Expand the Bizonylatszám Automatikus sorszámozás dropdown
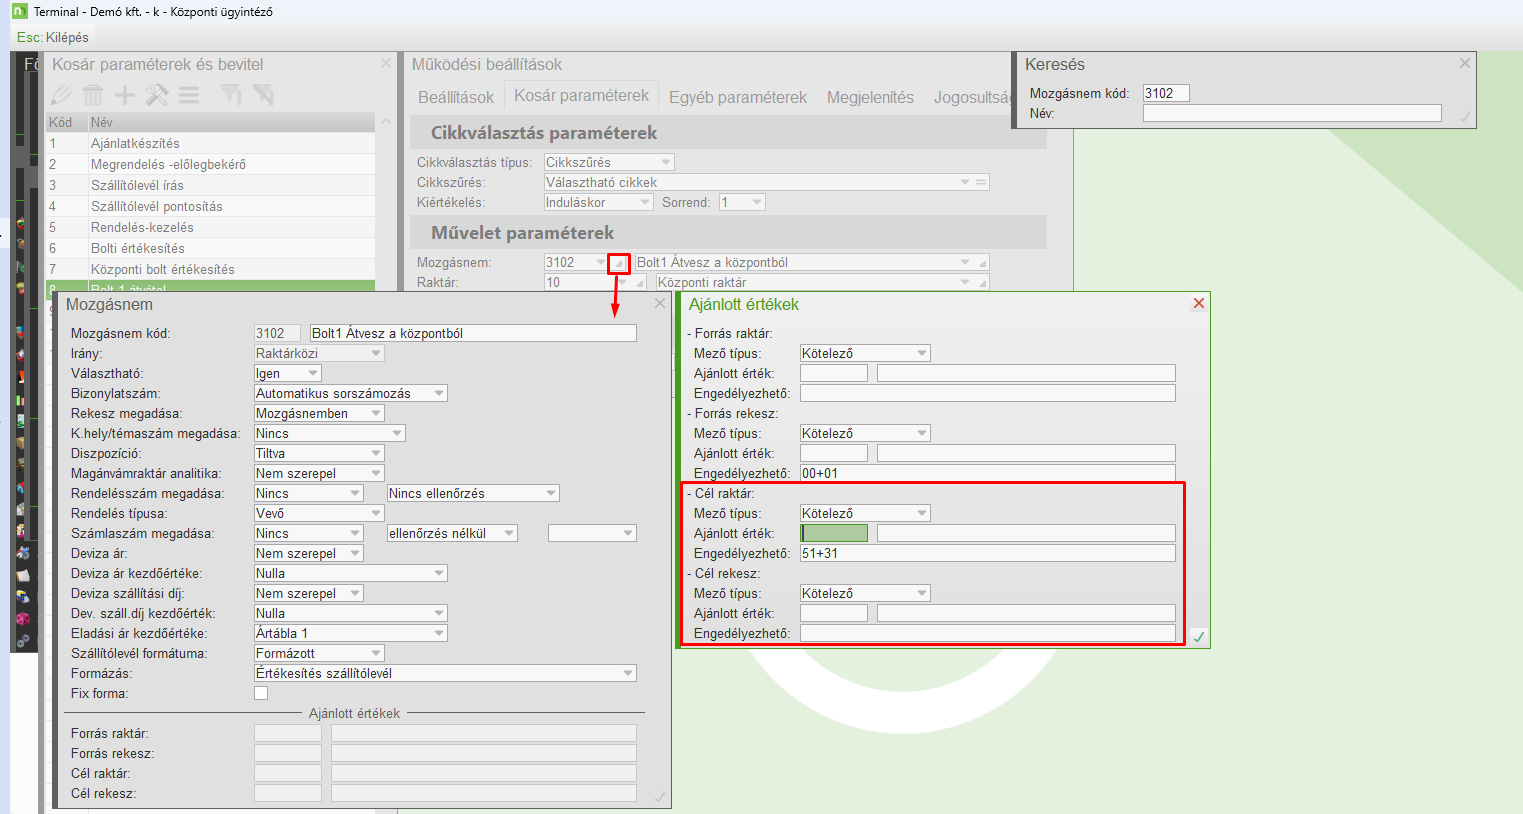1523x814 pixels. (439, 393)
